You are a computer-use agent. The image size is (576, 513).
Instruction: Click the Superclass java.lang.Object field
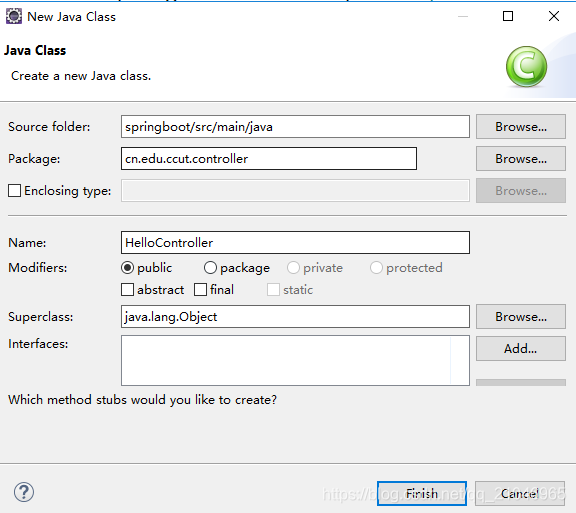pyautogui.click(x=295, y=316)
